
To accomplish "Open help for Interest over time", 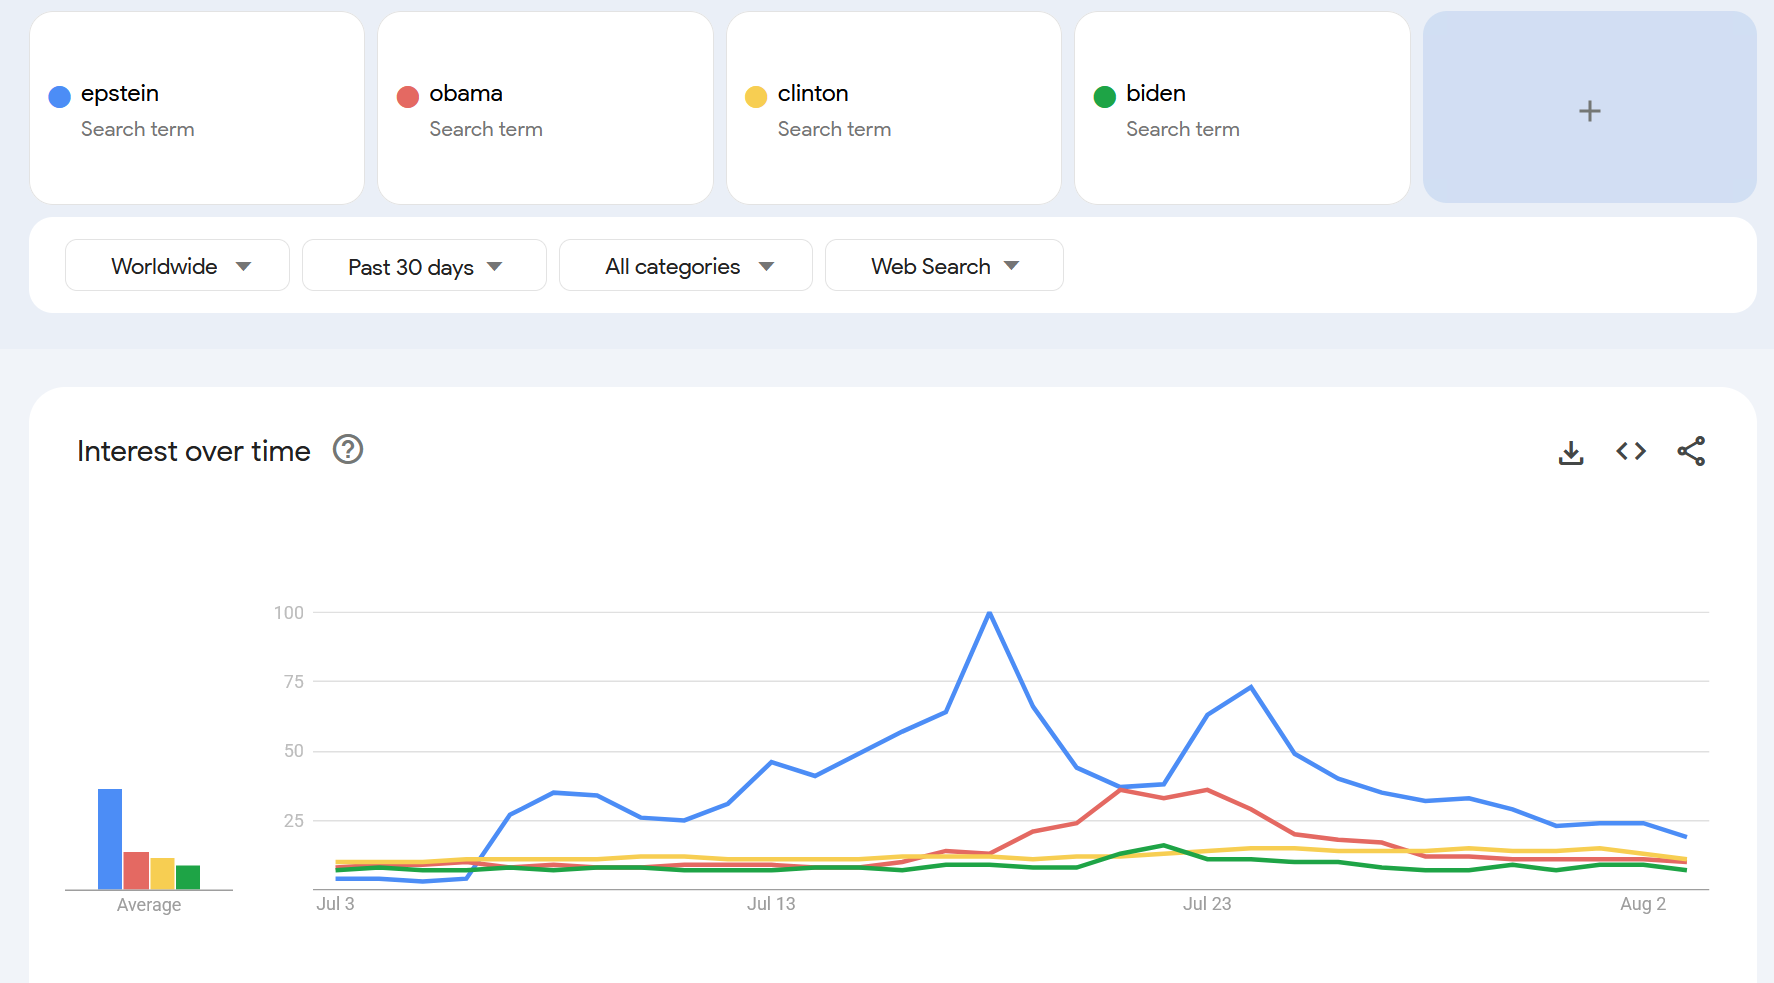I will [x=348, y=450].
